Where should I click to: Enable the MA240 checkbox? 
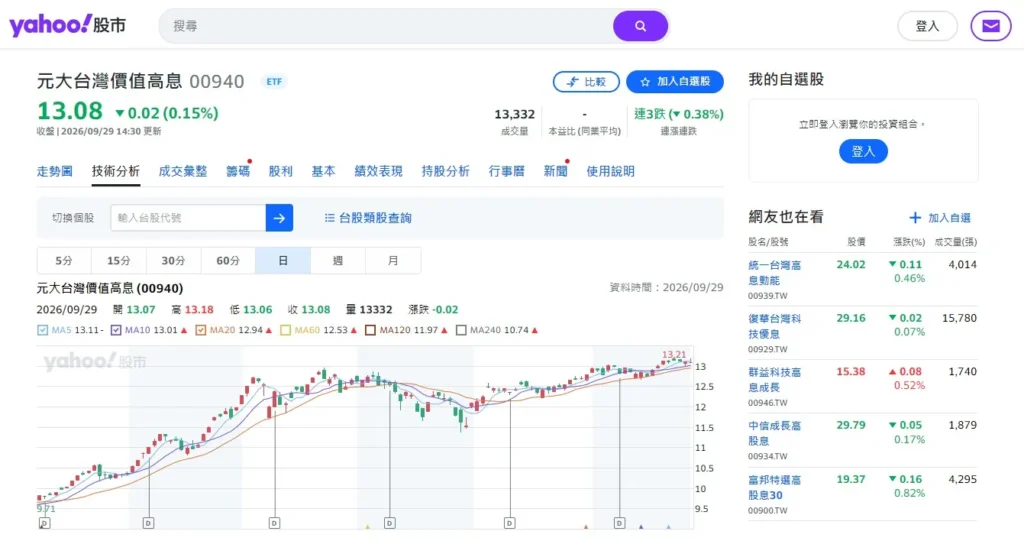(x=461, y=331)
